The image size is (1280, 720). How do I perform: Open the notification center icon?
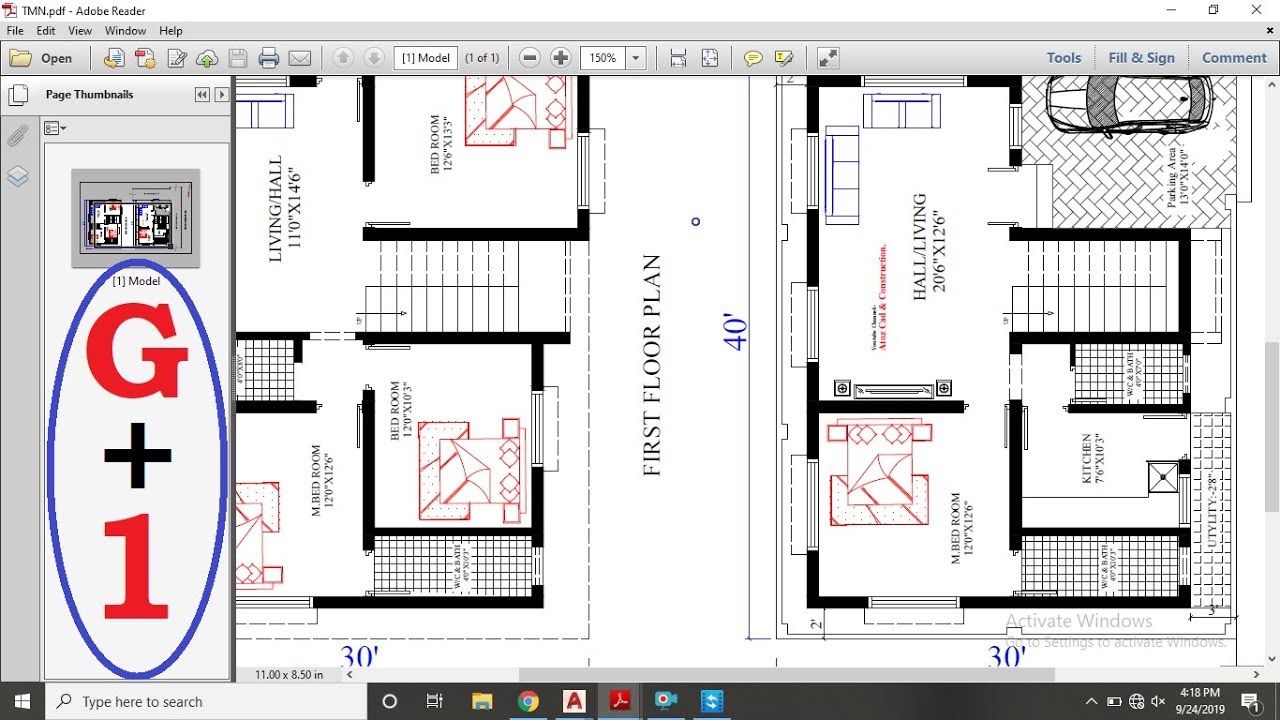pos(1249,701)
